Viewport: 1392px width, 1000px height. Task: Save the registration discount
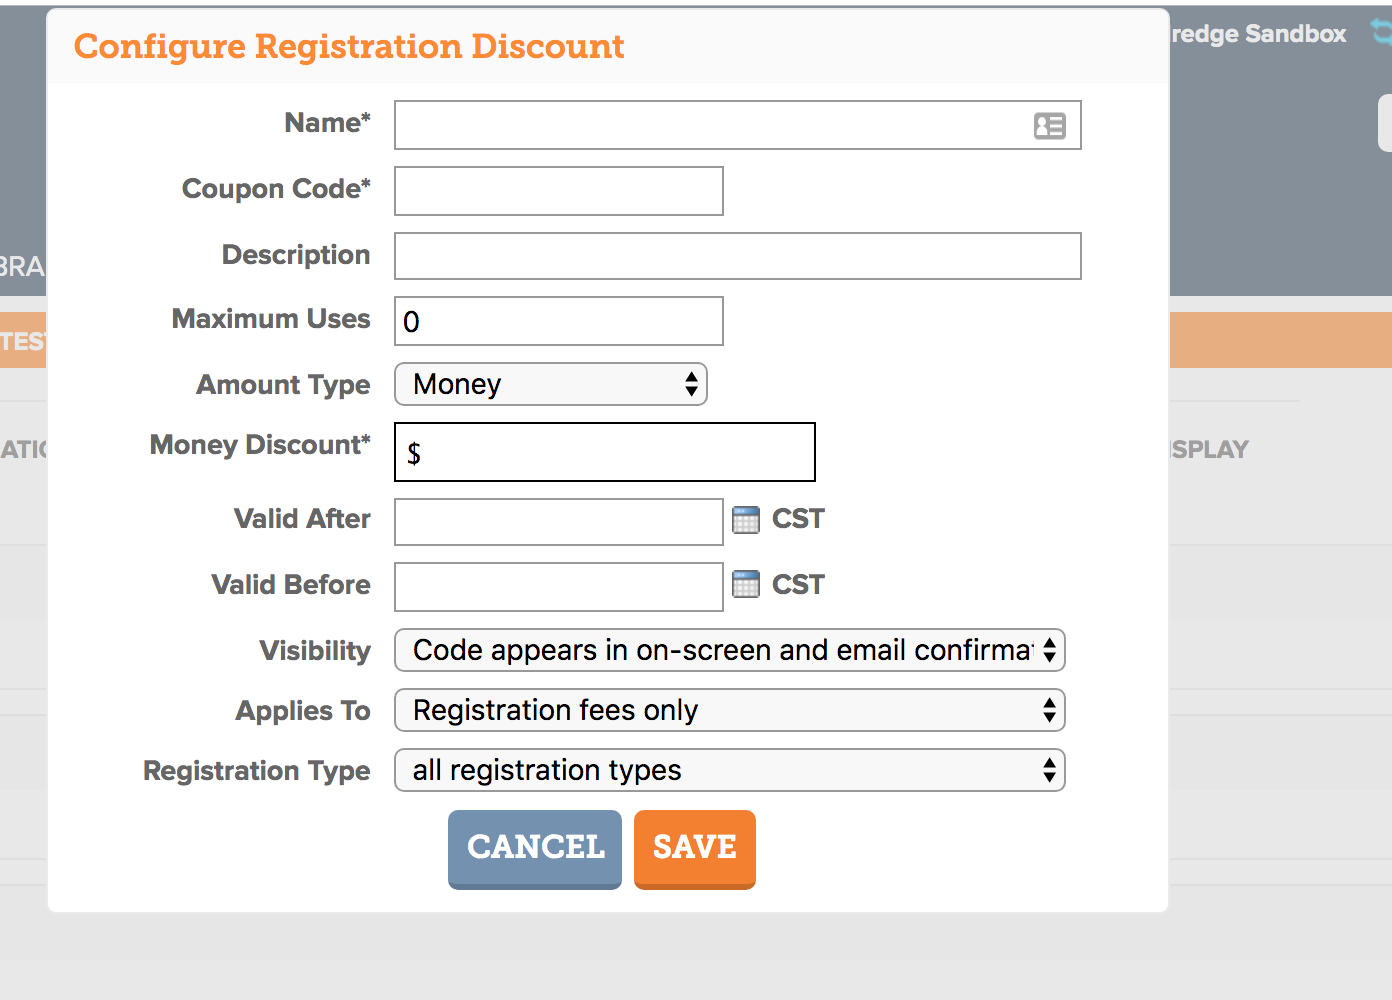point(695,849)
